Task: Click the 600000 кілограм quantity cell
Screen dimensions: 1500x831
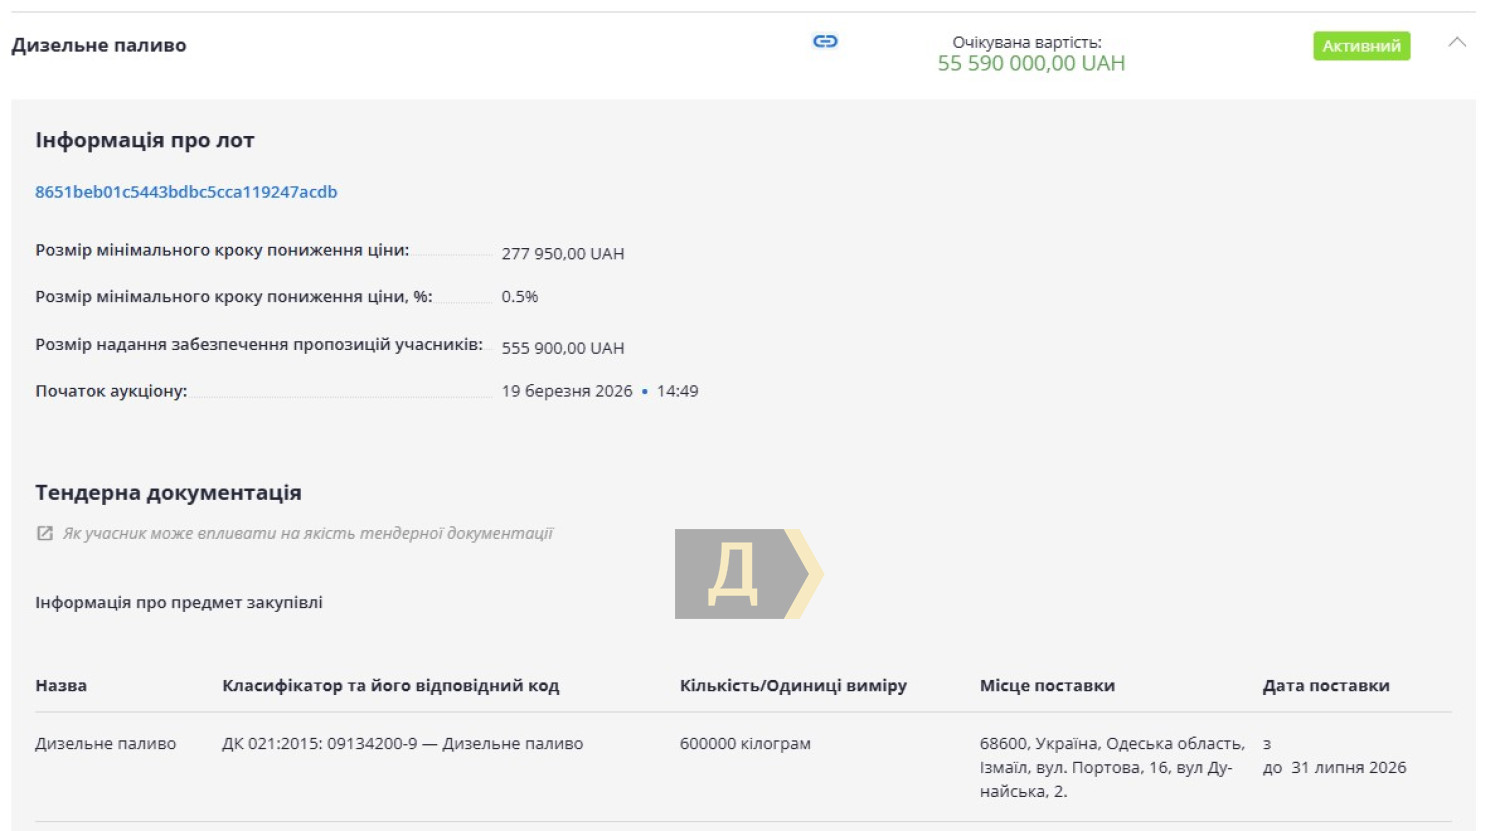Action: pos(745,744)
